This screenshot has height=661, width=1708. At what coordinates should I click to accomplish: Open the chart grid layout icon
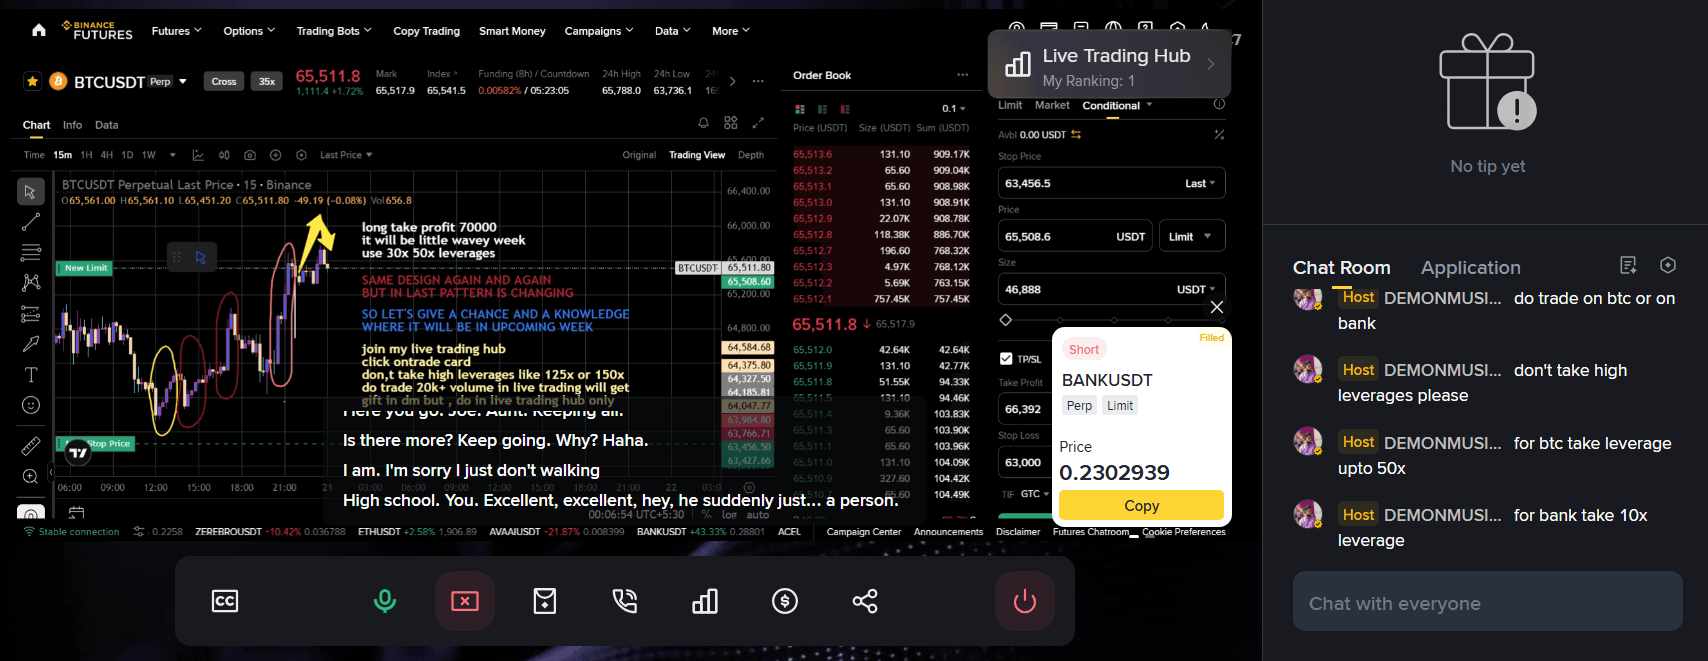pos(731,123)
